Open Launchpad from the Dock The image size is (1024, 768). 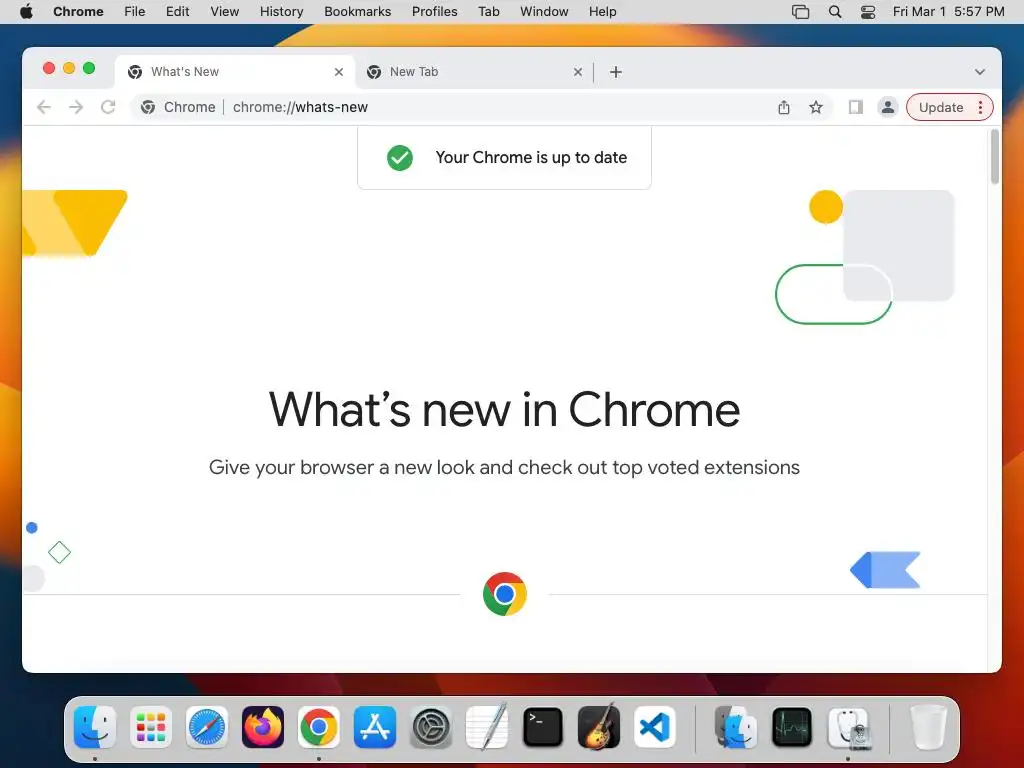tap(151, 727)
